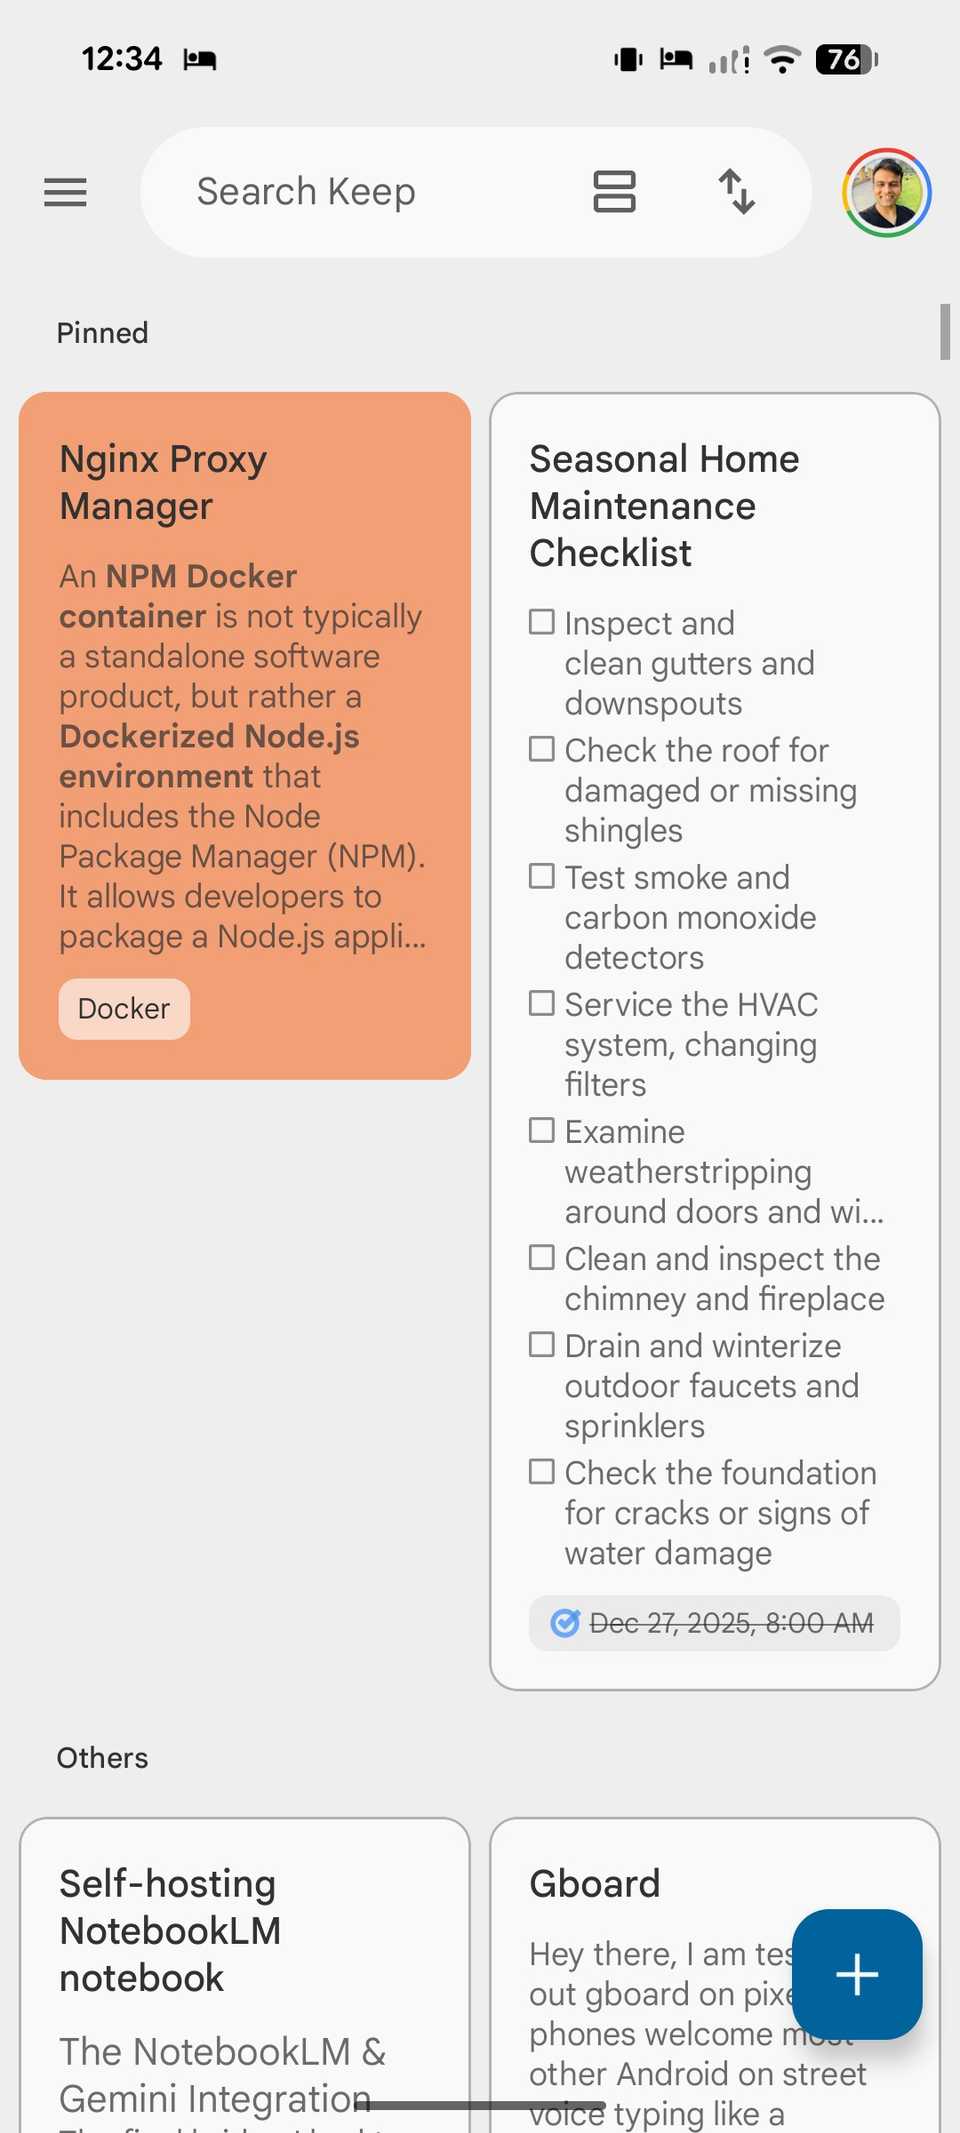Check 'Test smoke and carbon monoxide detectors'
This screenshot has height=2133, width=960.
(x=541, y=875)
